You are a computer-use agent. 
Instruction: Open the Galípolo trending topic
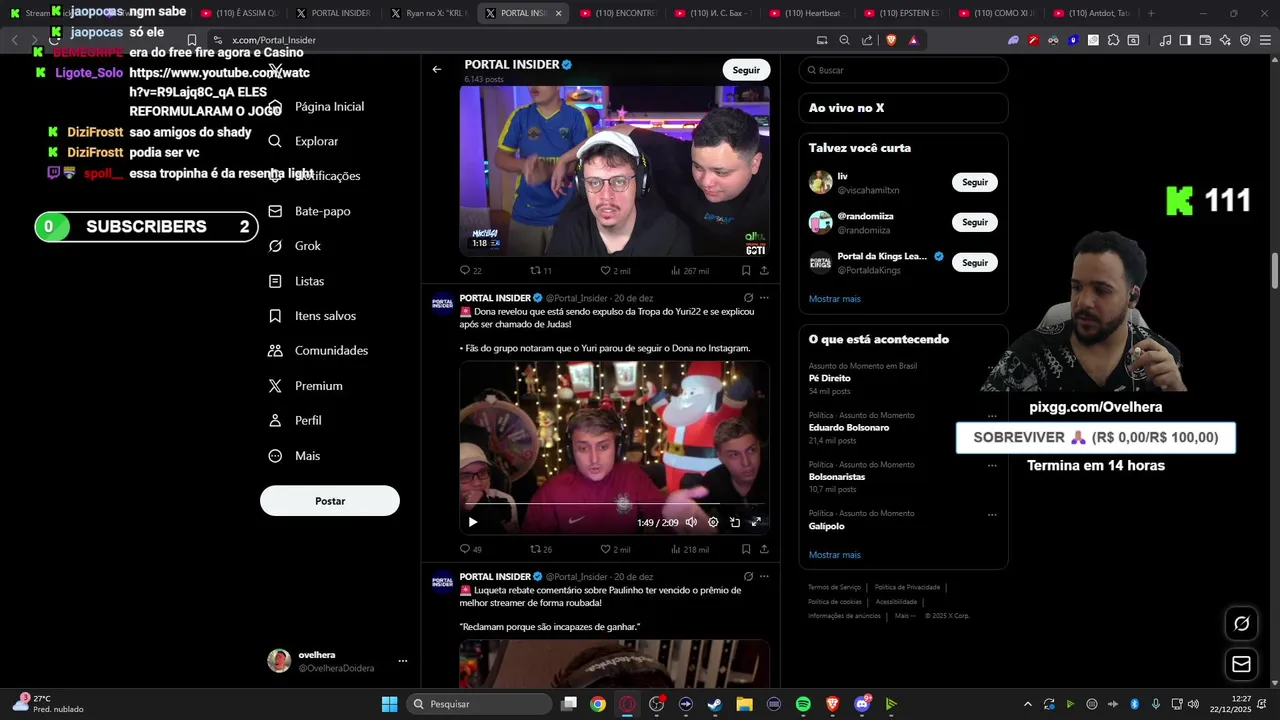pos(826,526)
